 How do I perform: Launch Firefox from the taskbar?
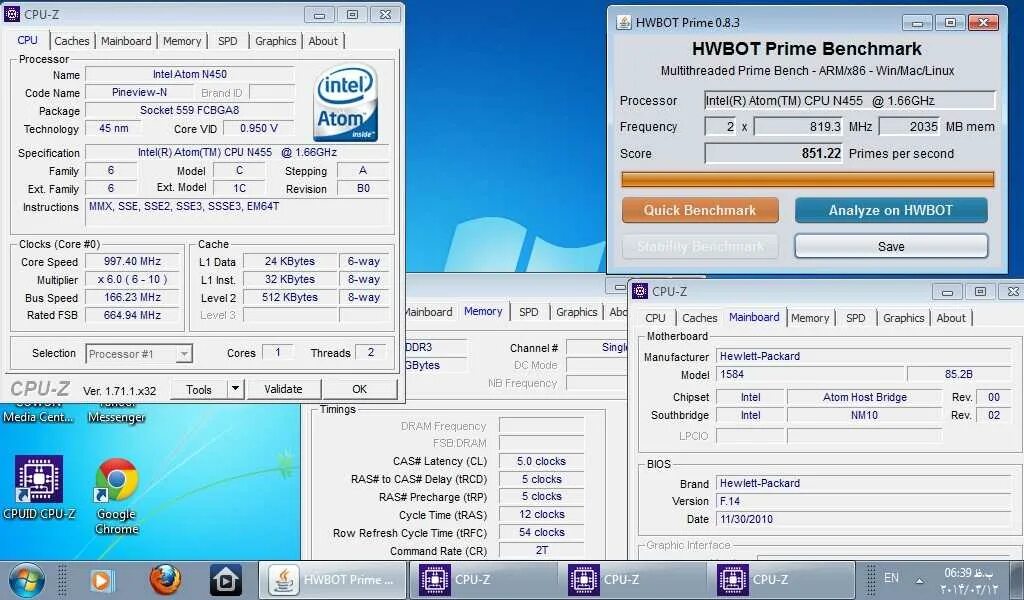click(x=165, y=580)
